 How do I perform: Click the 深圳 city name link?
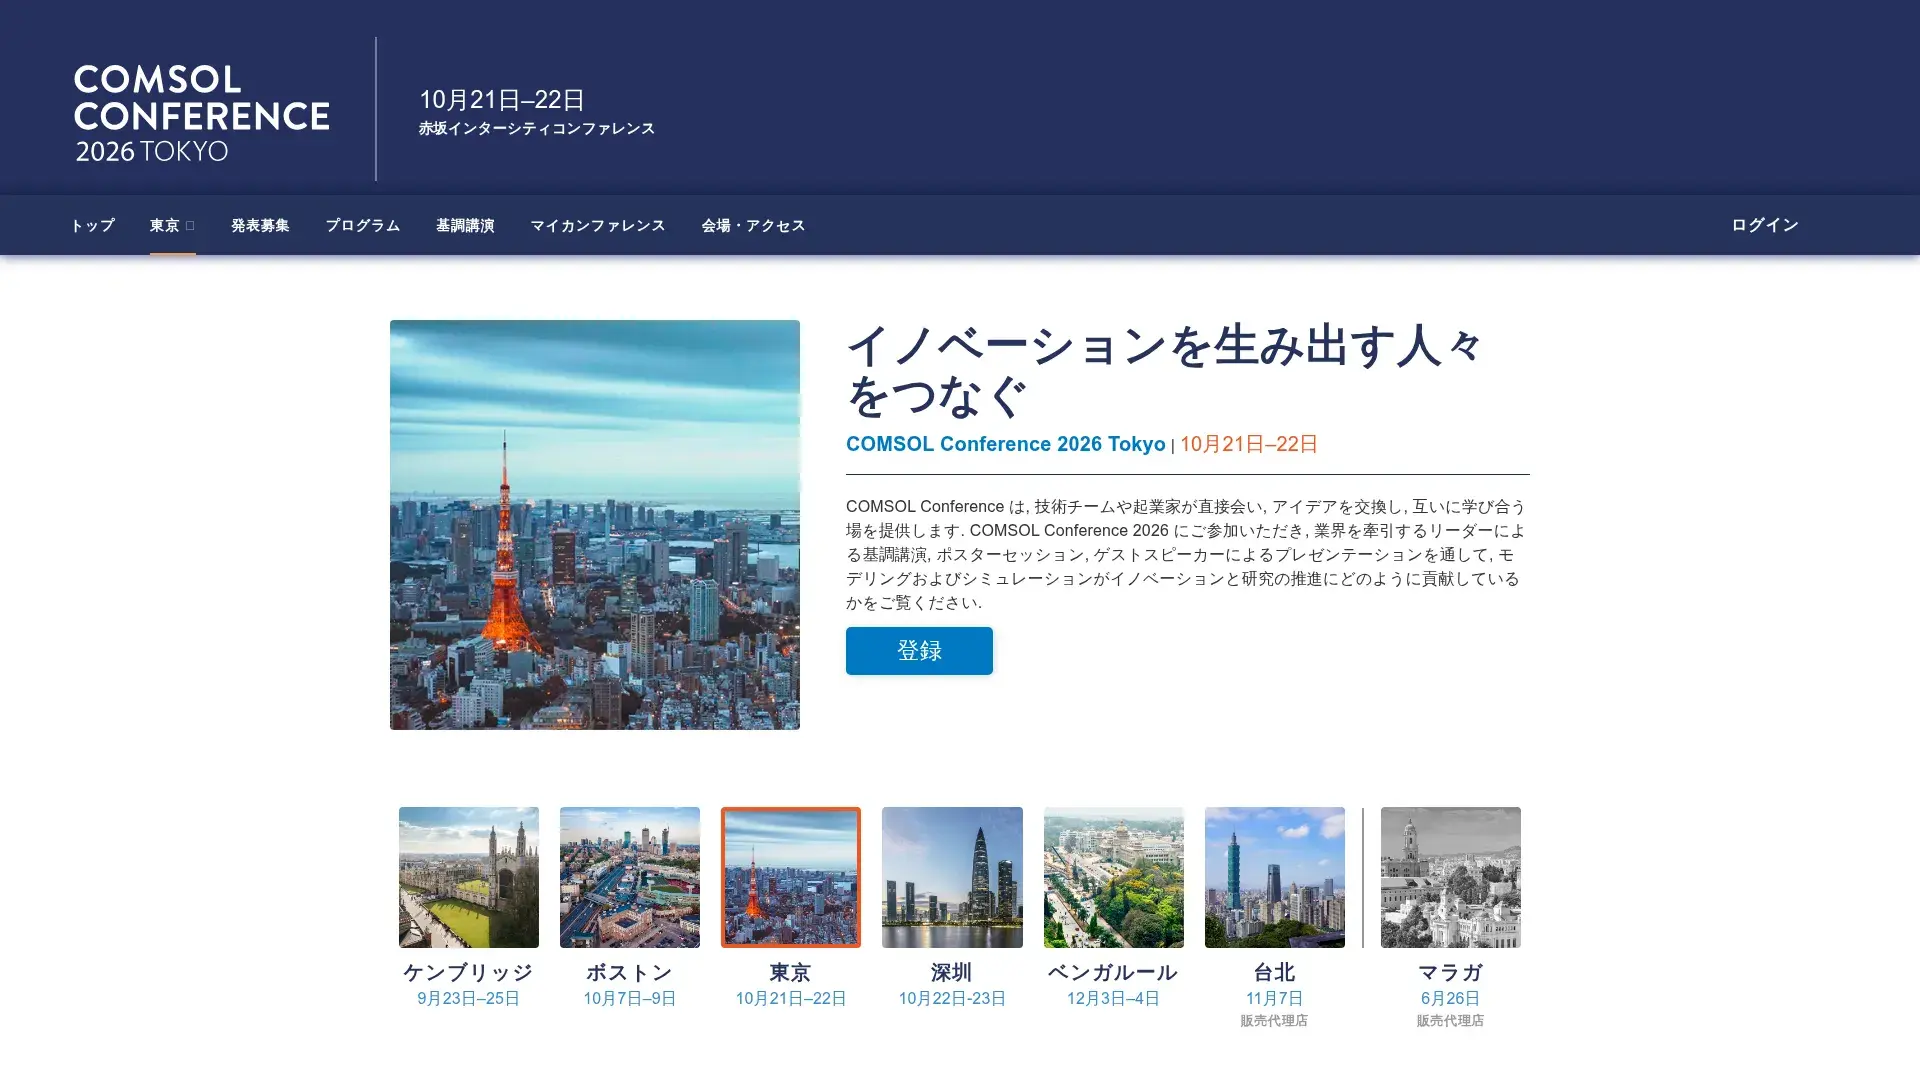point(951,972)
